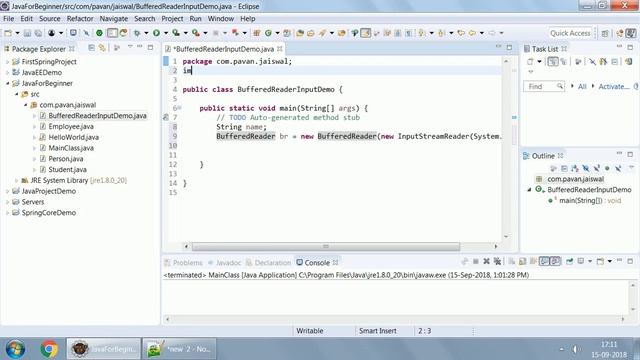Click the Notepad++ taskbar button

click(x=179, y=349)
